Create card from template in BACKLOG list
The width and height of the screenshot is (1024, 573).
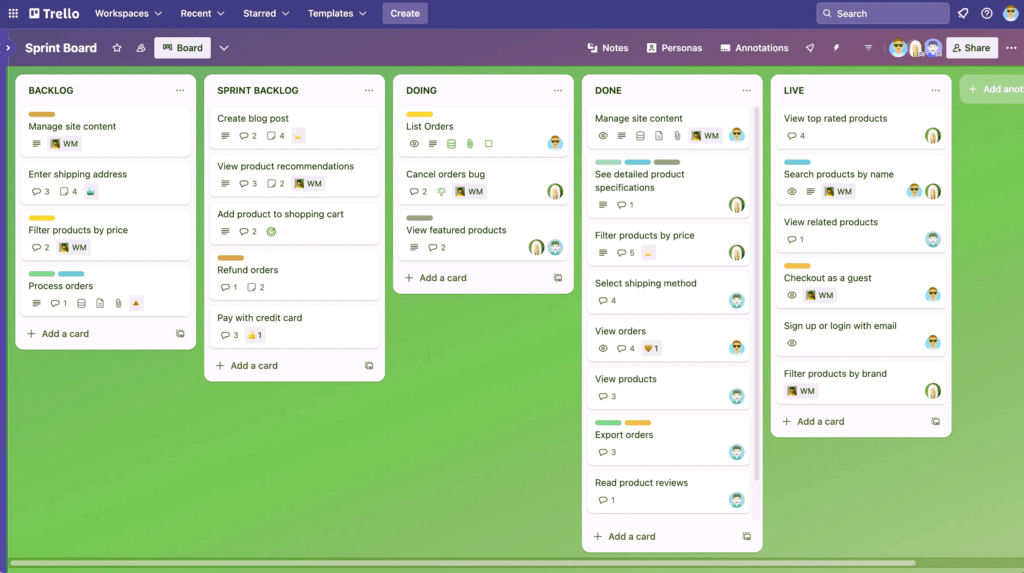(x=180, y=333)
